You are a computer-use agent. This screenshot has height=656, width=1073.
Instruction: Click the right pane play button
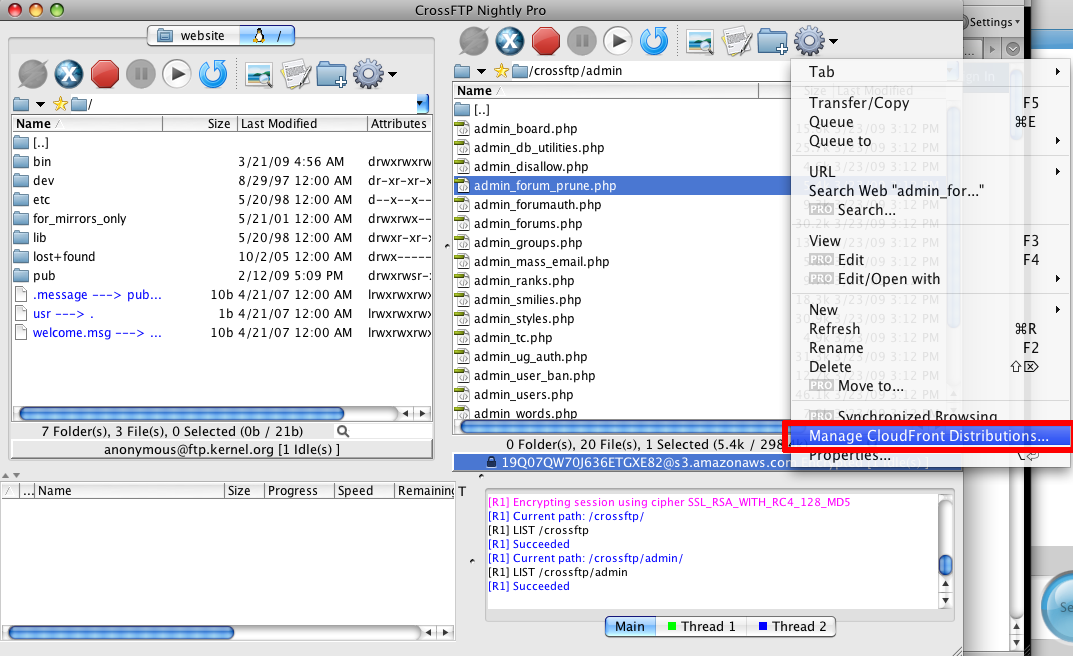tap(618, 41)
